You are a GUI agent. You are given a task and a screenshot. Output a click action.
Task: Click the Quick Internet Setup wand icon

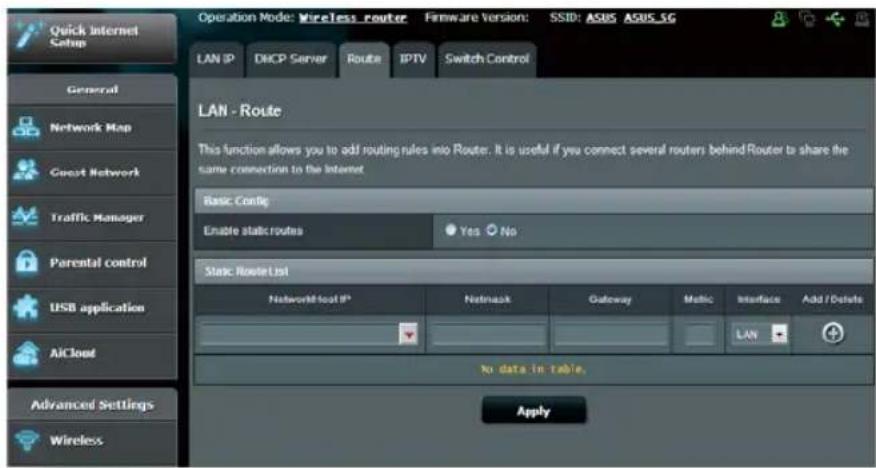pyautogui.click(x=27, y=37)
